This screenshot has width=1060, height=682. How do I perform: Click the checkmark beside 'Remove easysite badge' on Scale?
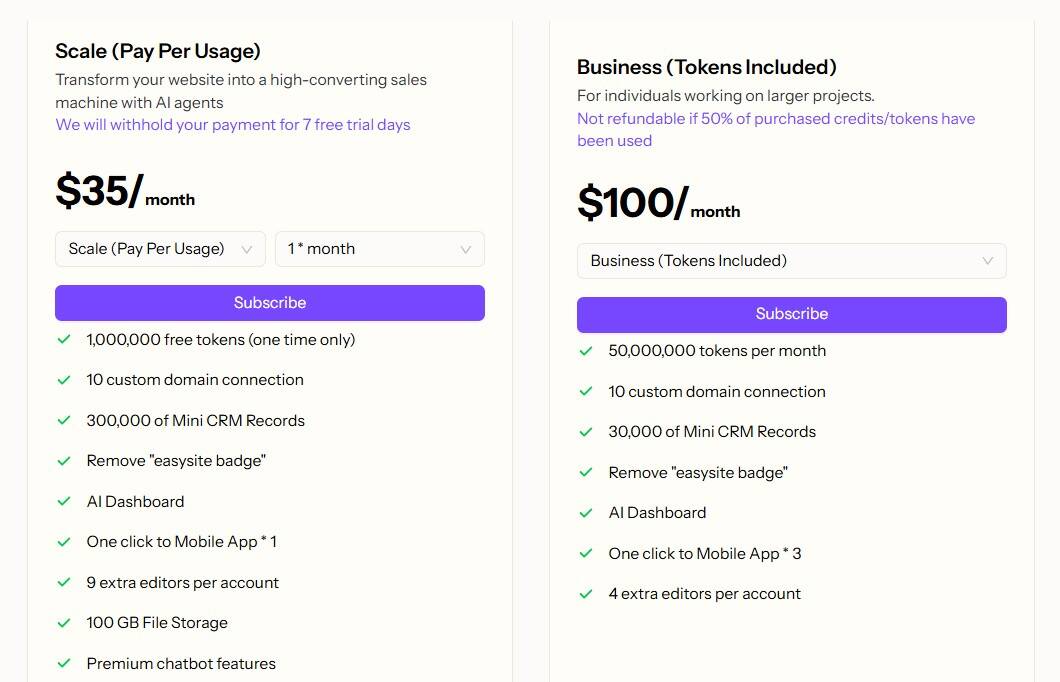click(x=65, y=461)
